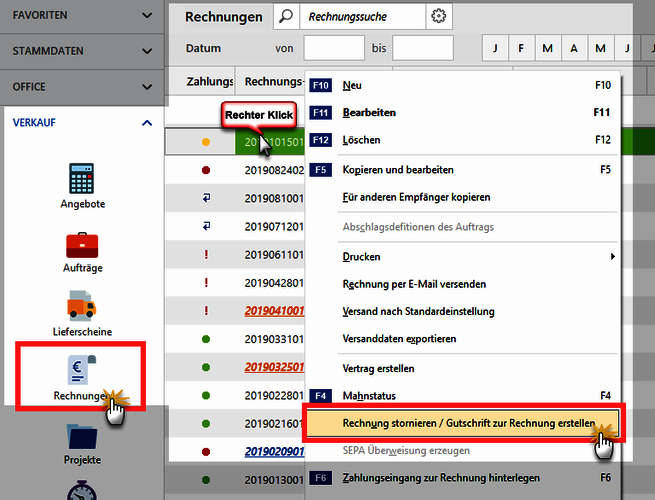The height and width of the screenshot is (500, 655).
Task: Click orange status dot of selected invoice
Action: pos(206,142)
